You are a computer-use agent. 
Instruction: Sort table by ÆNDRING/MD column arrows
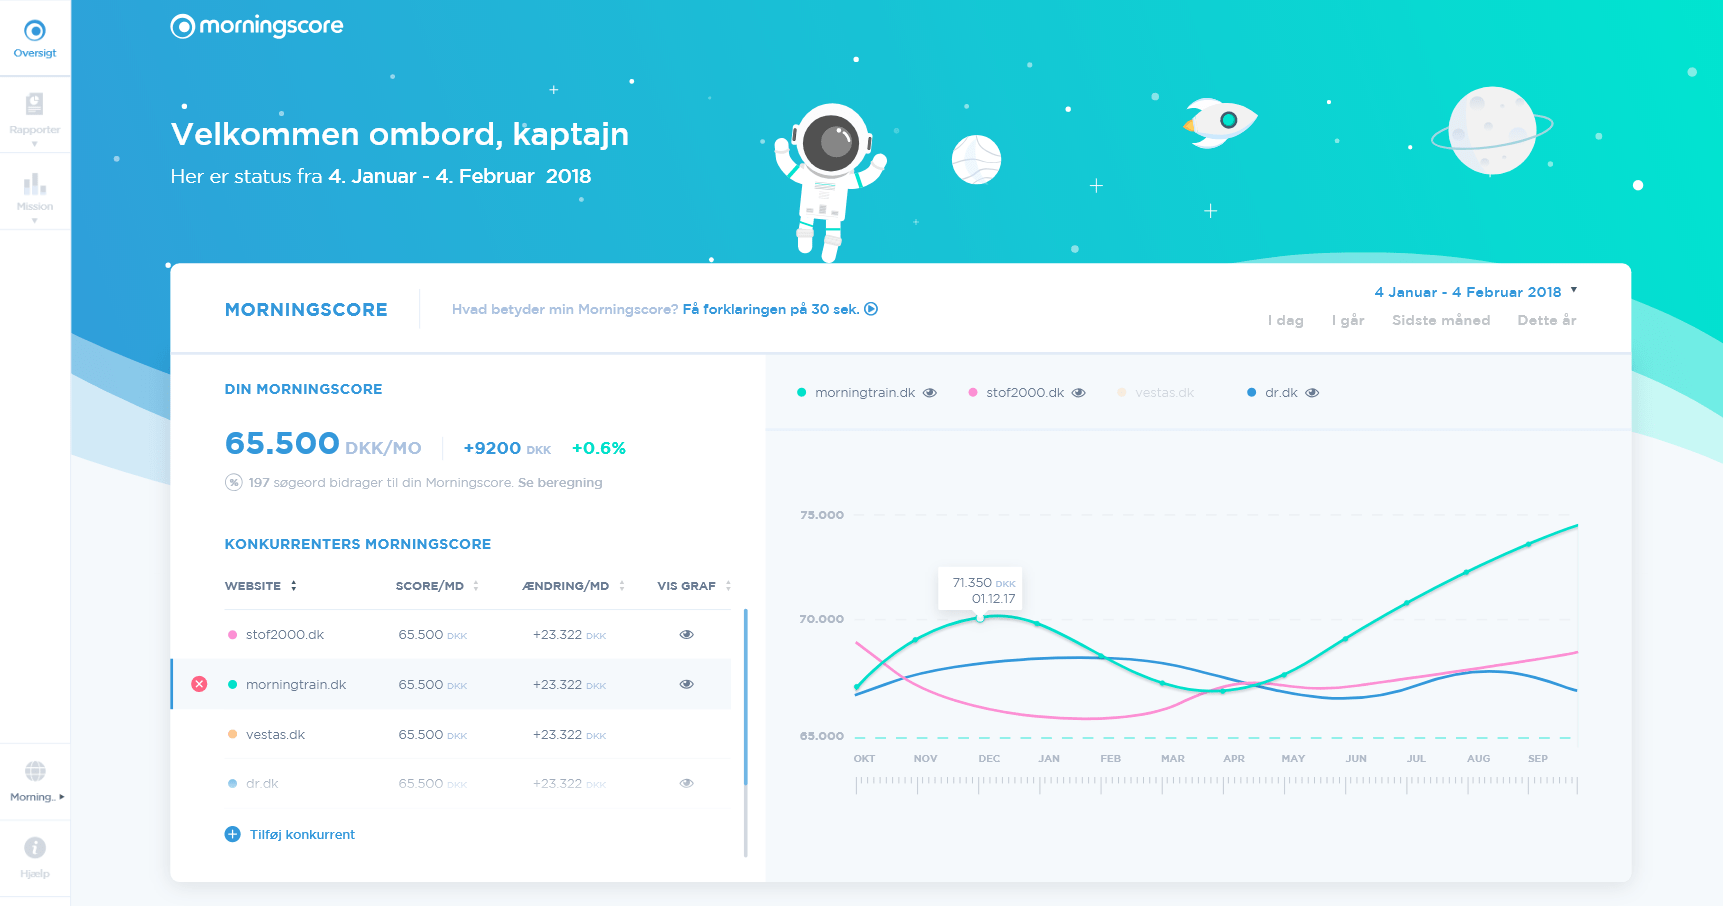tap(622, 586)
